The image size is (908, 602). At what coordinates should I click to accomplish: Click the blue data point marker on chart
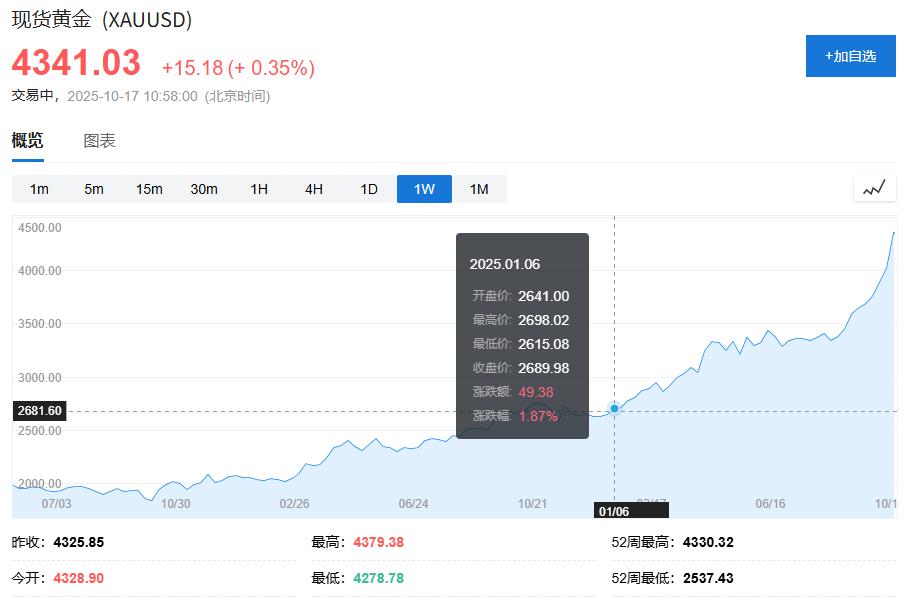point(614,408)
